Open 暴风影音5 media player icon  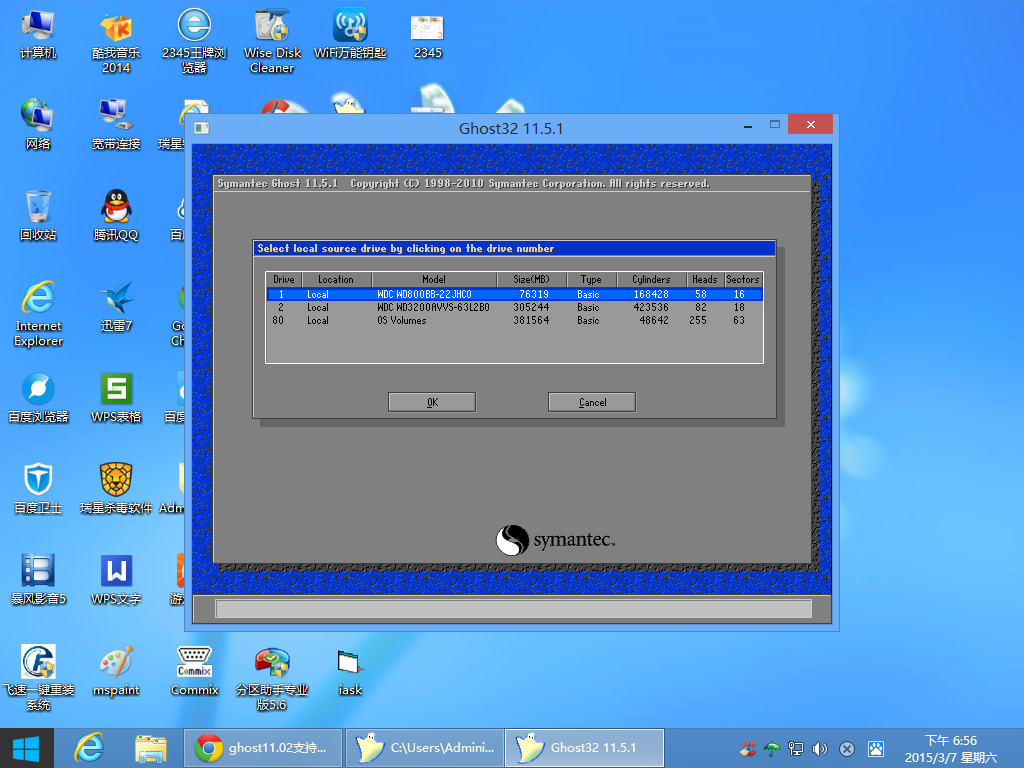[38, 572]
